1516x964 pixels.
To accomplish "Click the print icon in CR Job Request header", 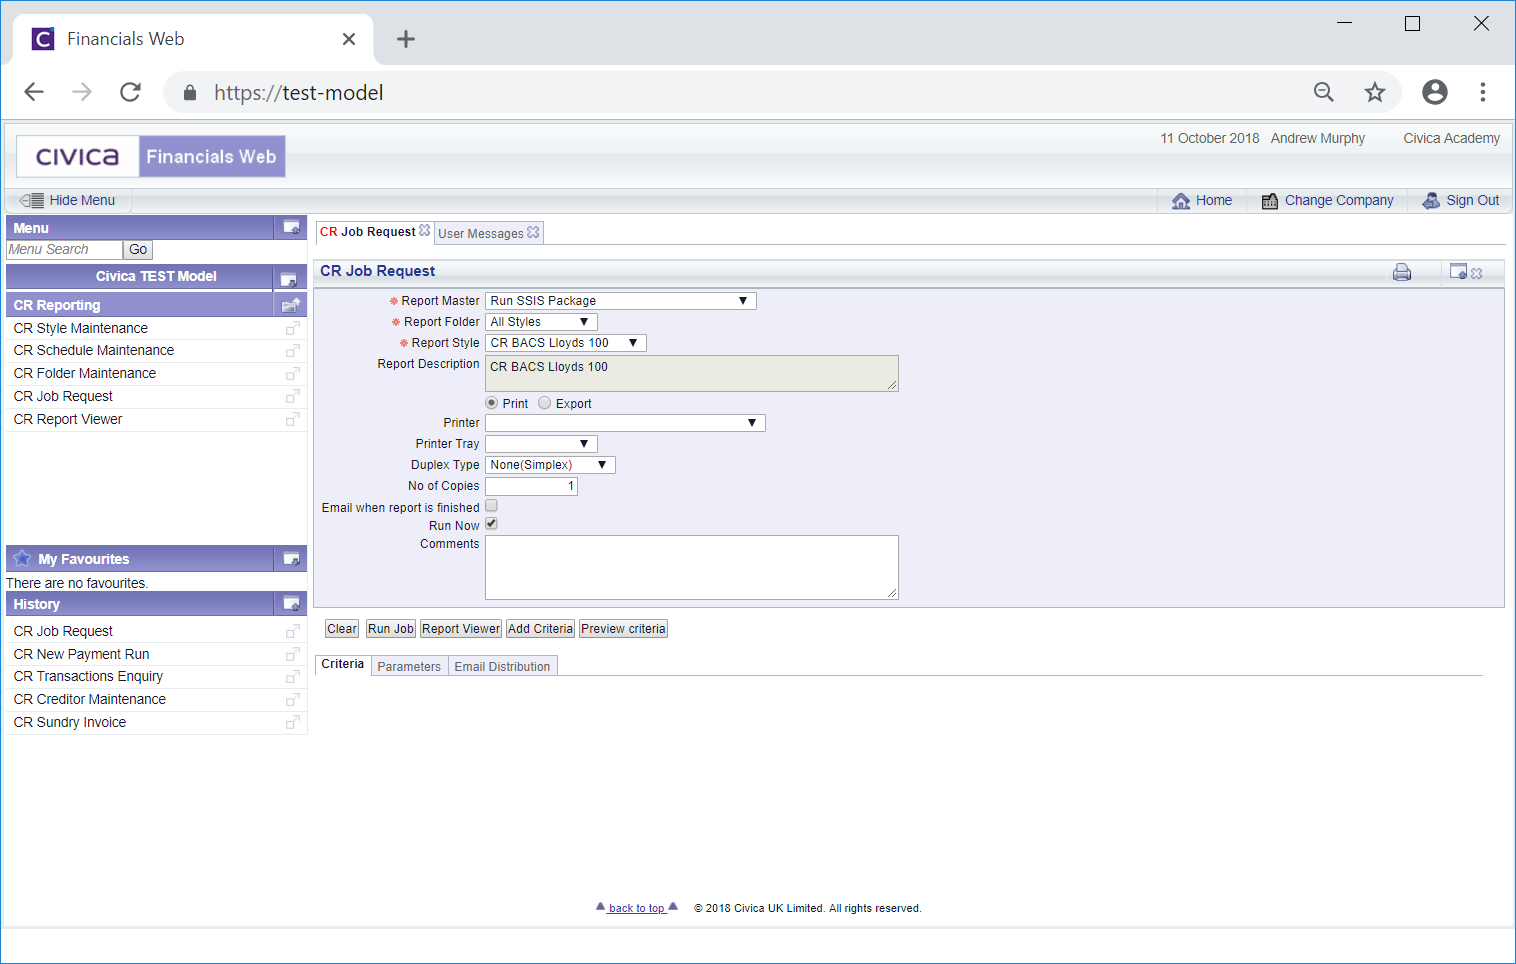I will 1402,272.
